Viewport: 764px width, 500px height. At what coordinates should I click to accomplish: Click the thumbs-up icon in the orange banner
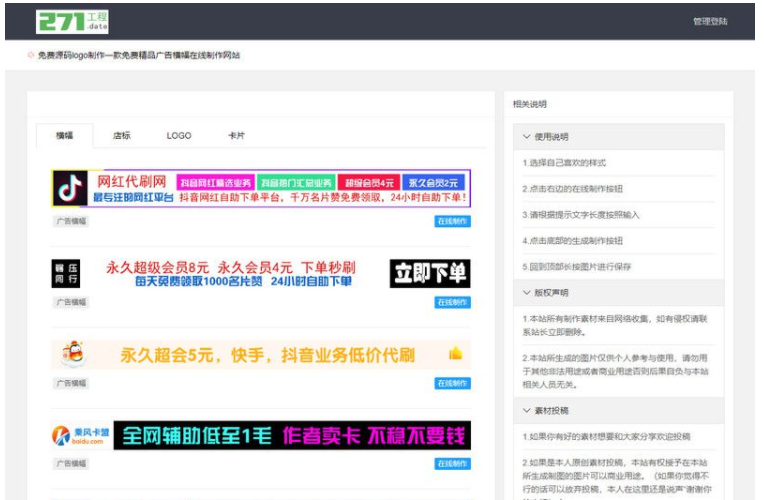[455, 353]
